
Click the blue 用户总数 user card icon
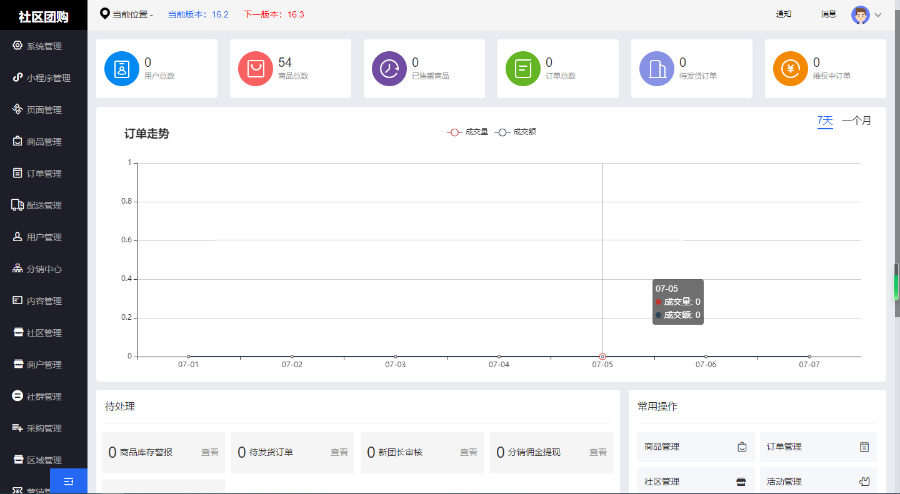click(x=122, y=69)
